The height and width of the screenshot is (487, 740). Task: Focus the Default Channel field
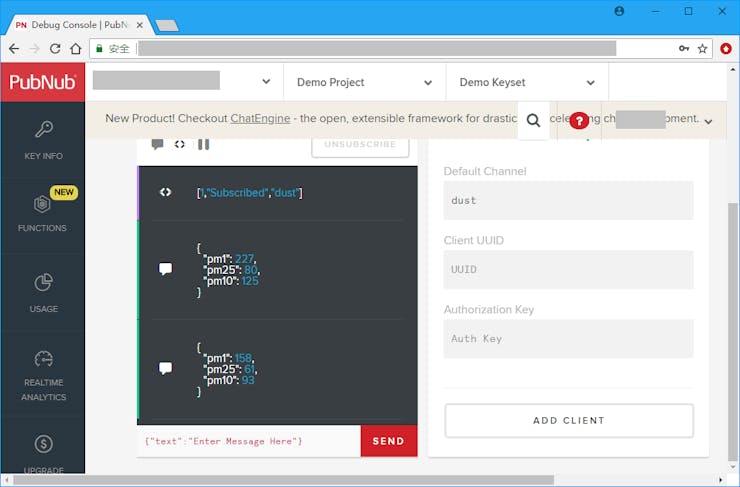pyautogui.click(x=568, y=200)
